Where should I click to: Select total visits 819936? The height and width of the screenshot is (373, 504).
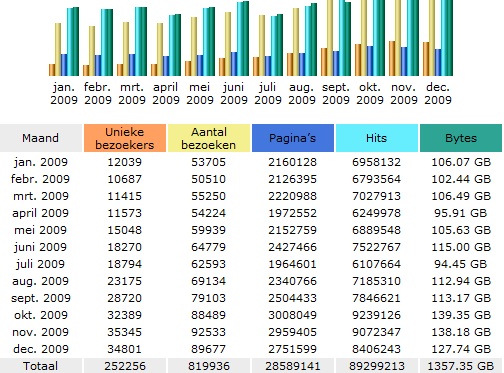(x=209, y=366)
